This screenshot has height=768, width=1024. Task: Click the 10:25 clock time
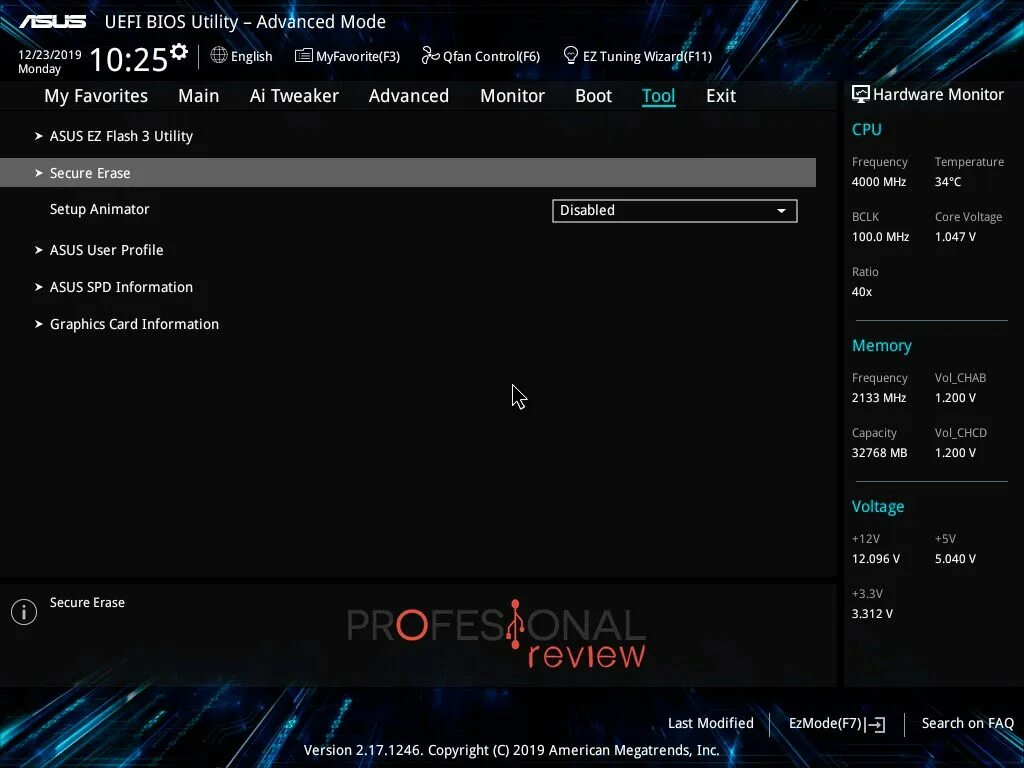(x=129, y=59)
